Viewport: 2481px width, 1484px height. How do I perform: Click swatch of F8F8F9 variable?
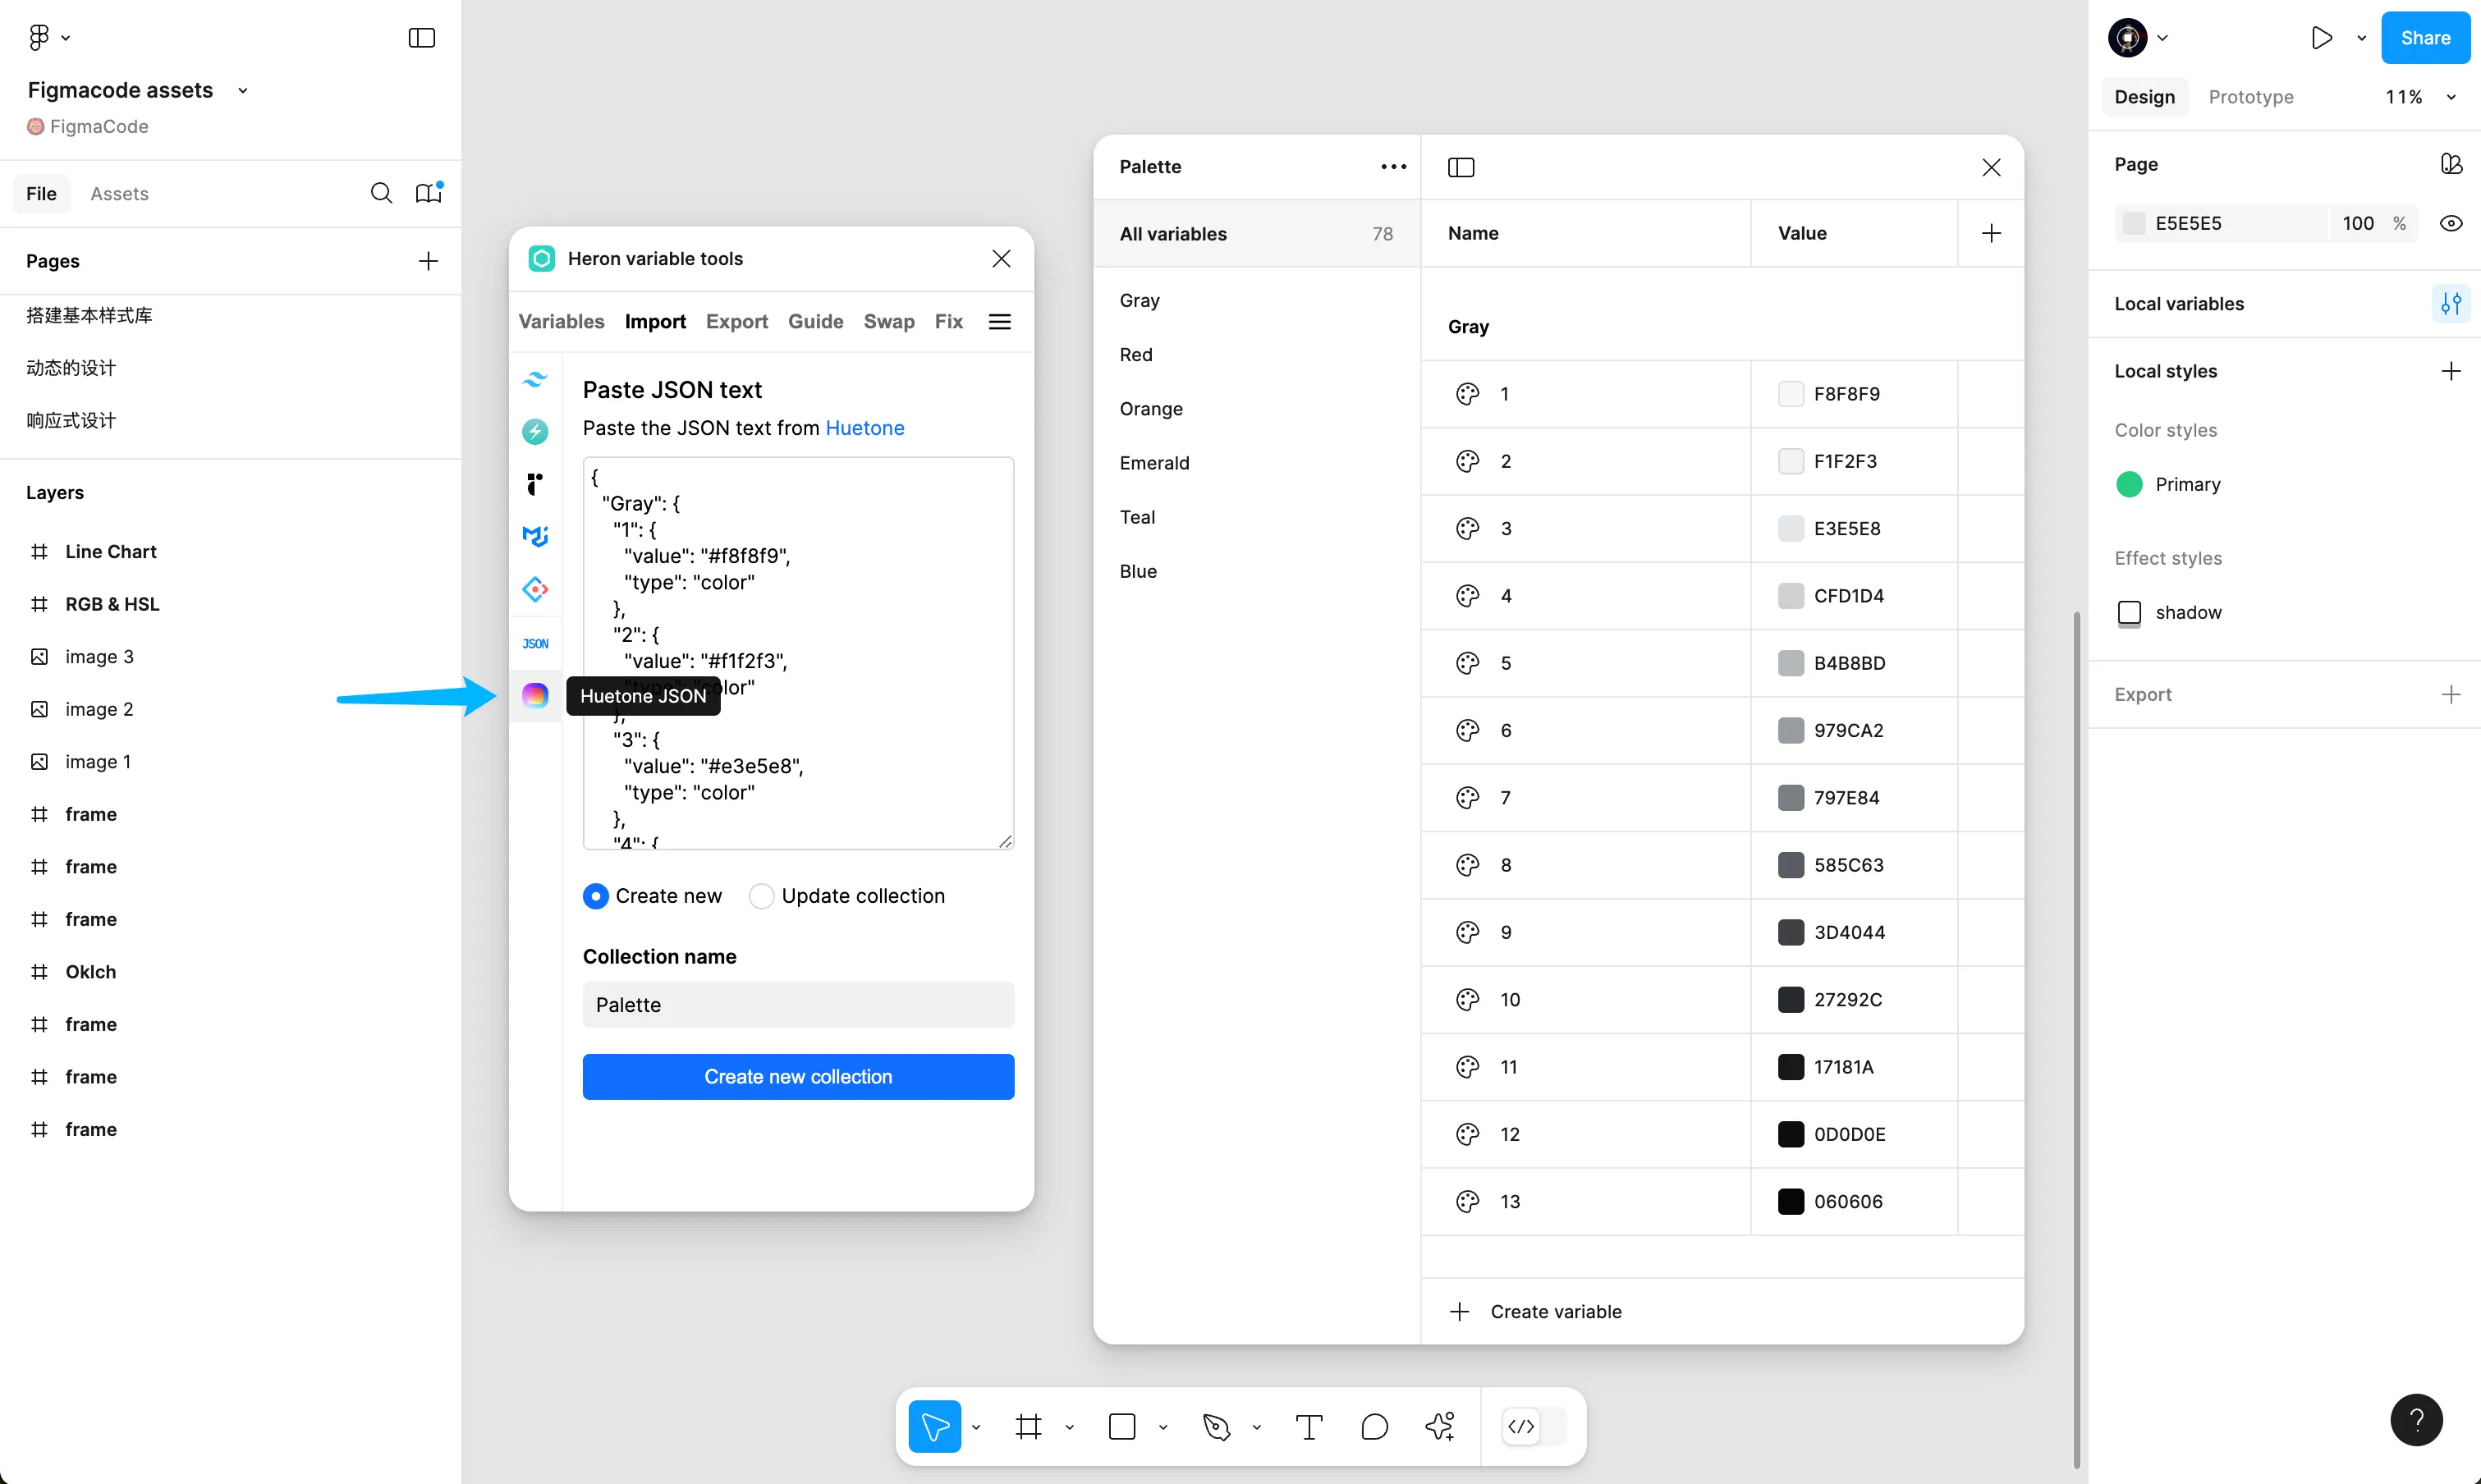[x=1790, y=394]
